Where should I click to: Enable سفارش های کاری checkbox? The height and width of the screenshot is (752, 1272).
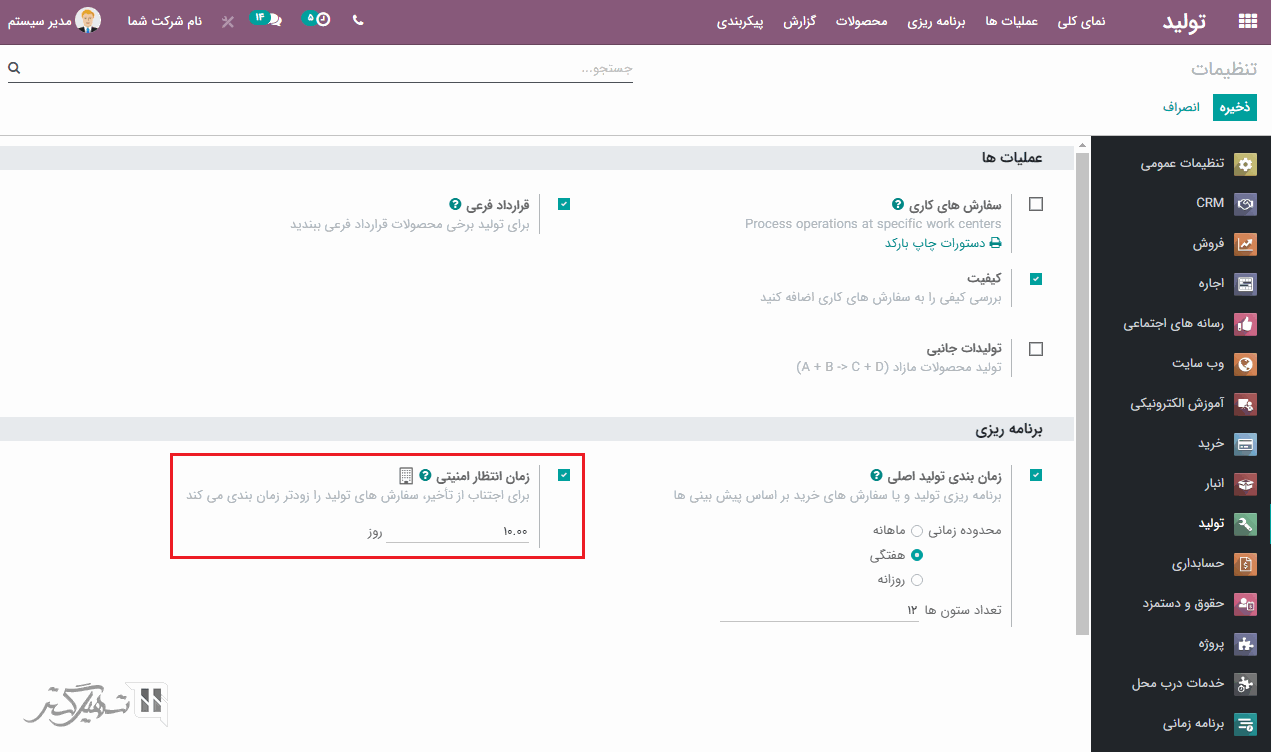click(1036, 204)
